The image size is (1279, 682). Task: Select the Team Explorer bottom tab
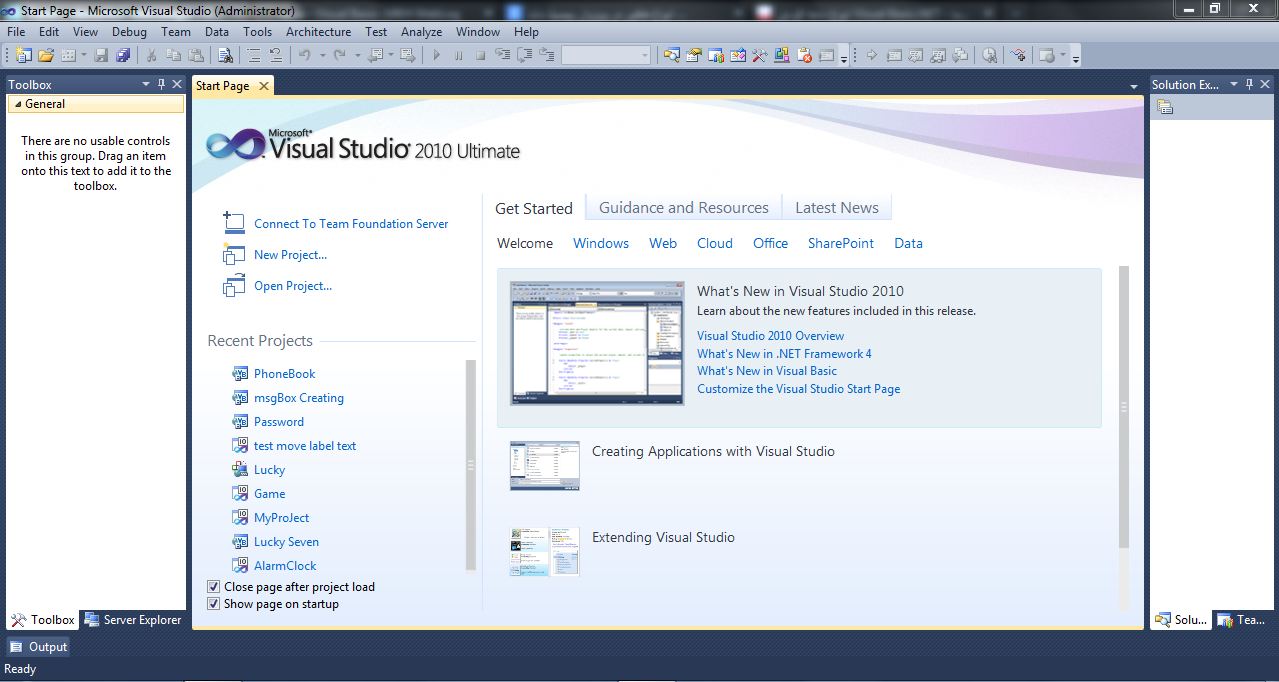pos(1242,620)
